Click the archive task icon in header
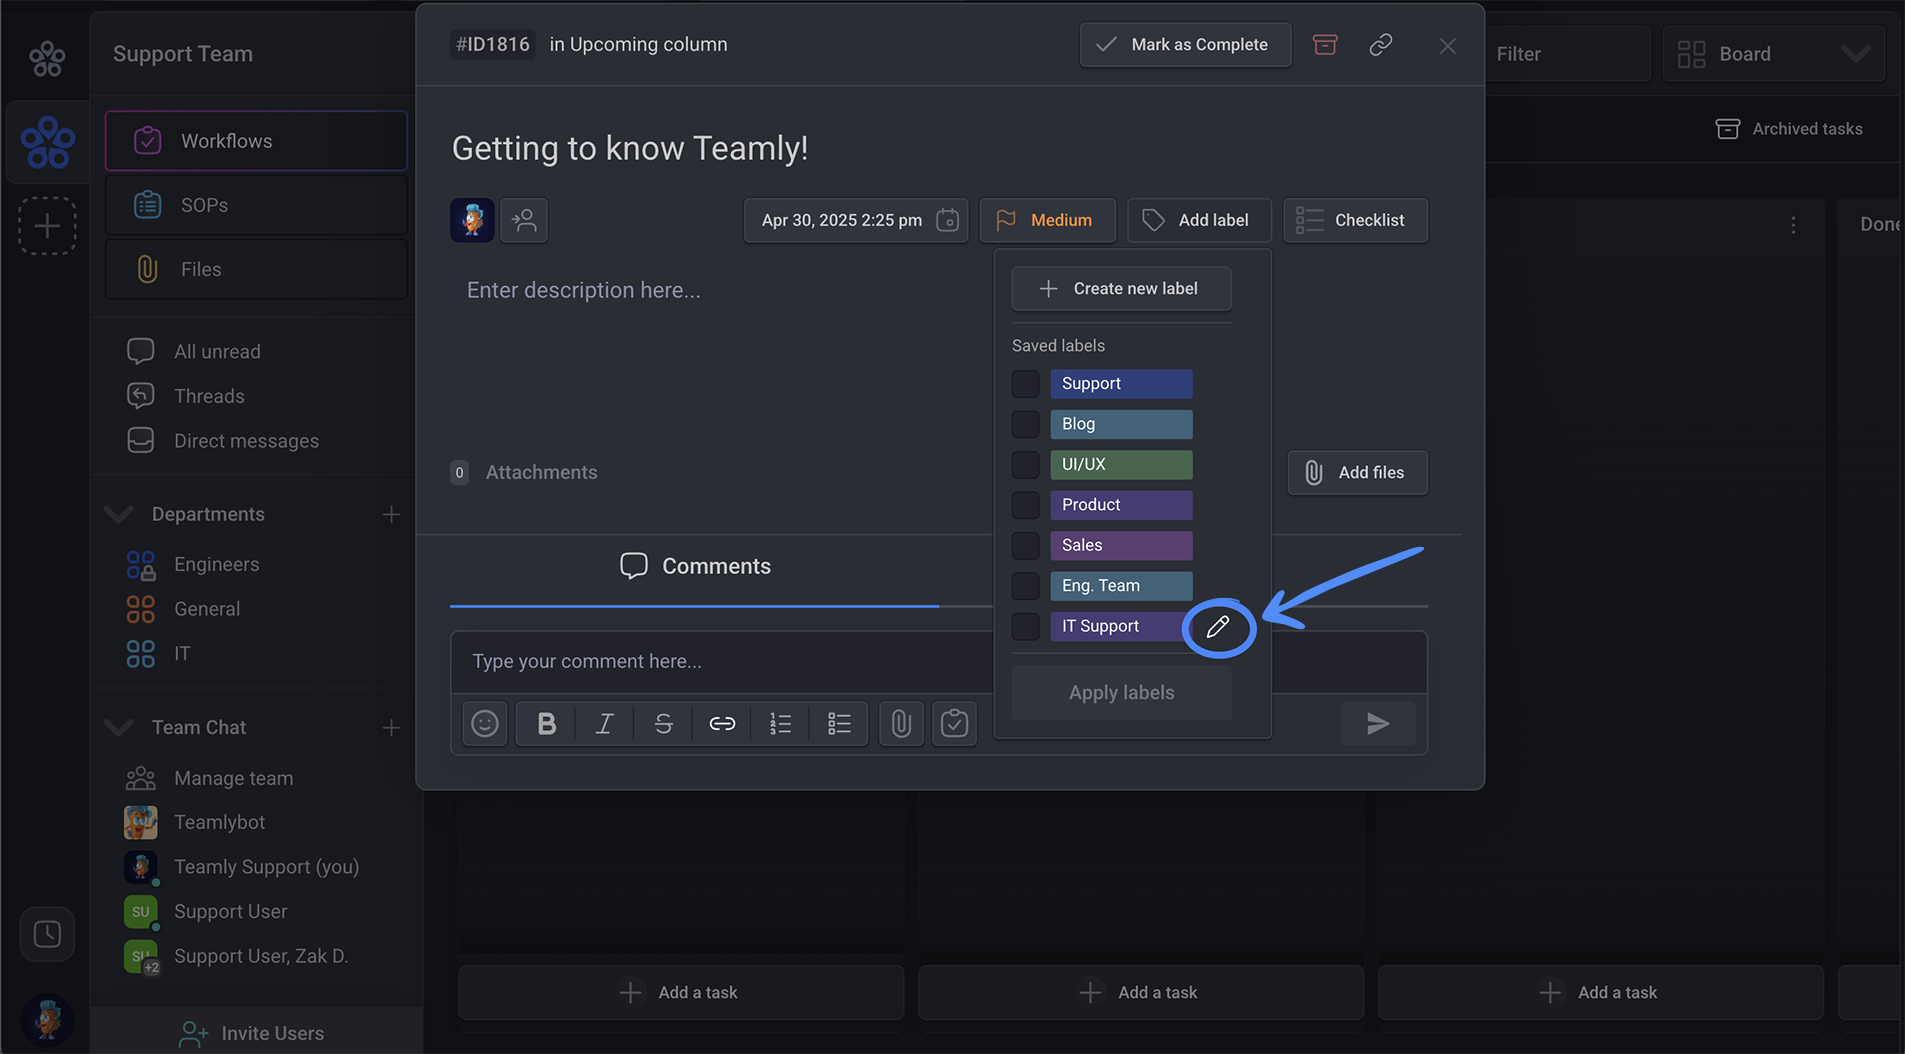The width and height of the screenshot is (1905, 1054). [1325, 45]
